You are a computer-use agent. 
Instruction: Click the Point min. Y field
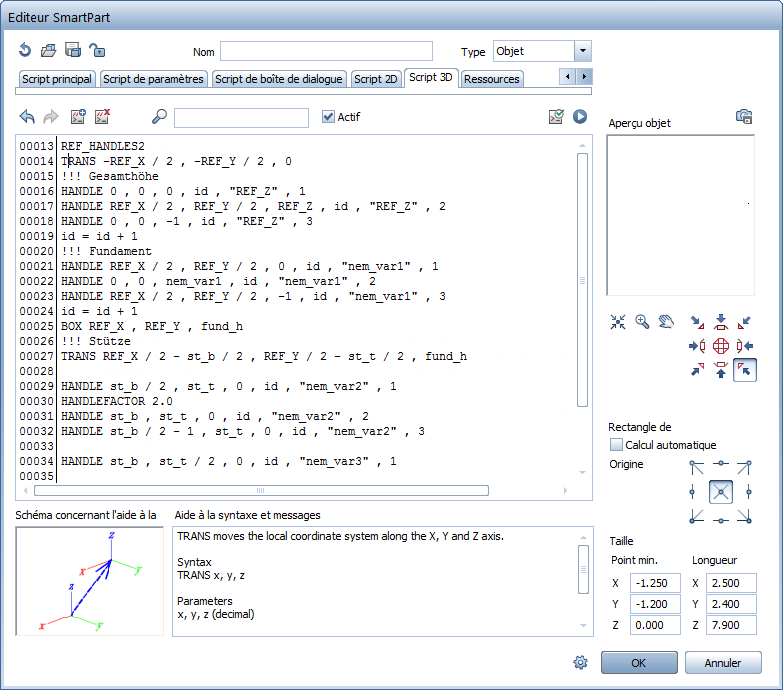[x=655, y=604]
